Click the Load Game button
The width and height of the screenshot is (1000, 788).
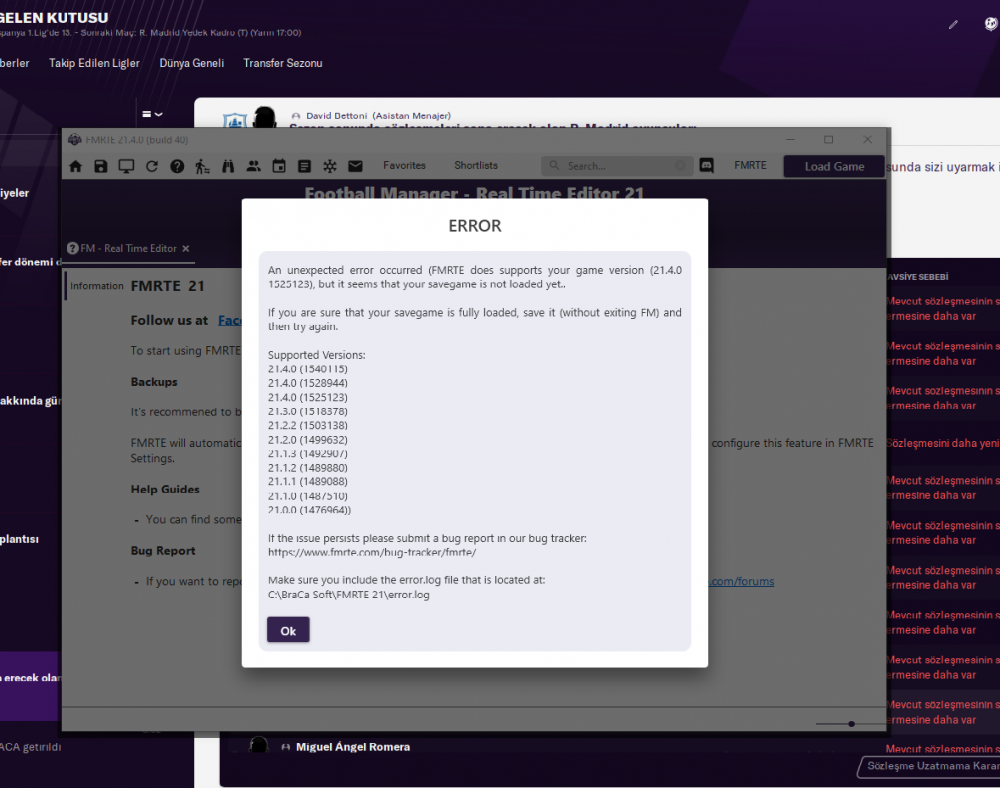click(x=834, y=166)
